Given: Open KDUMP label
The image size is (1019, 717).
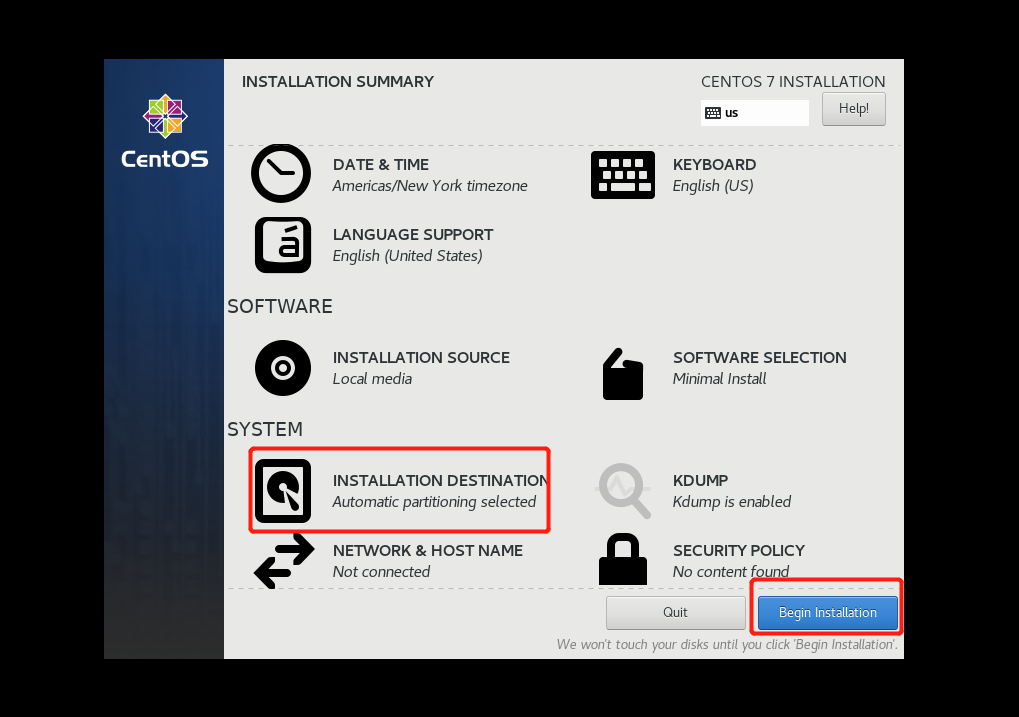Looking at the screenshot, I should 701,480.
